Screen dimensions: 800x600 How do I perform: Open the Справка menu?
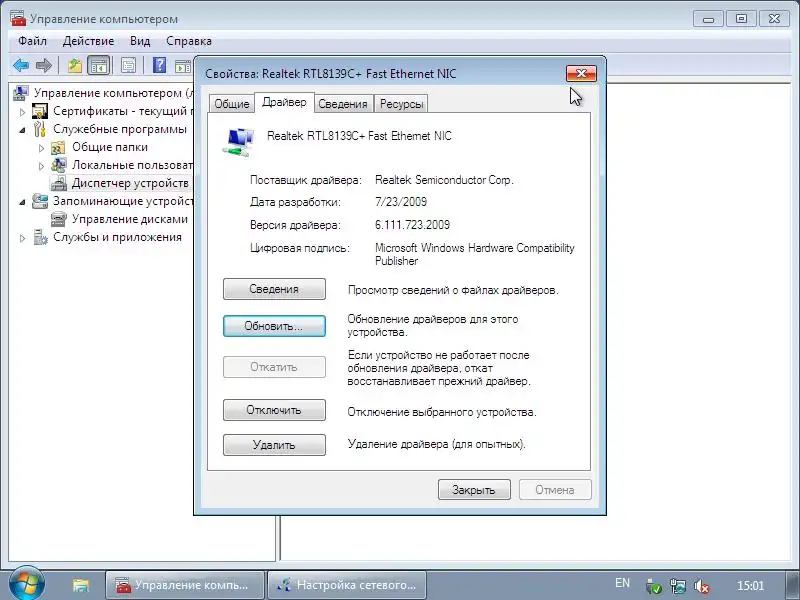pyautogui.click(x=189, y=41)
